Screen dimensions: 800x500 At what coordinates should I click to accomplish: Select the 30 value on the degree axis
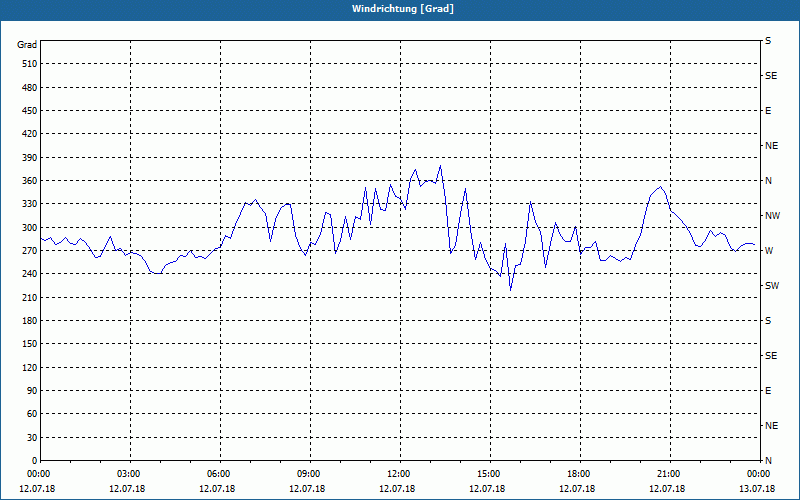click(32, 438)
